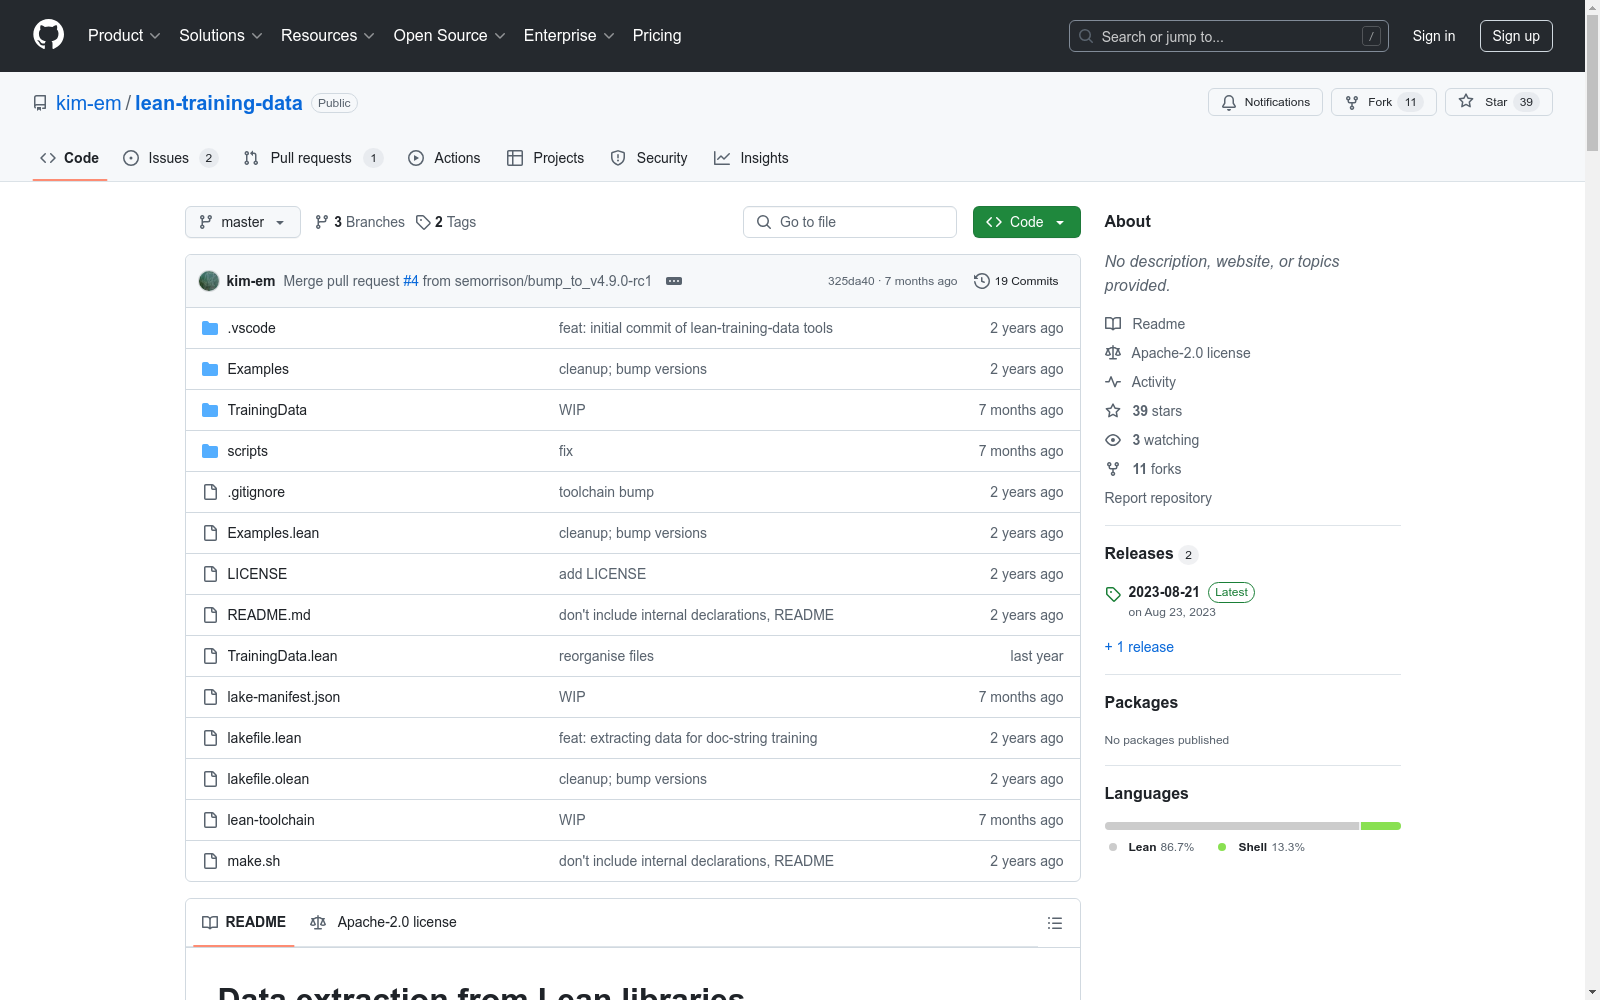Click the scripts folder icon
Screen dimensions: 1600x1000
(x=210, y=451)
